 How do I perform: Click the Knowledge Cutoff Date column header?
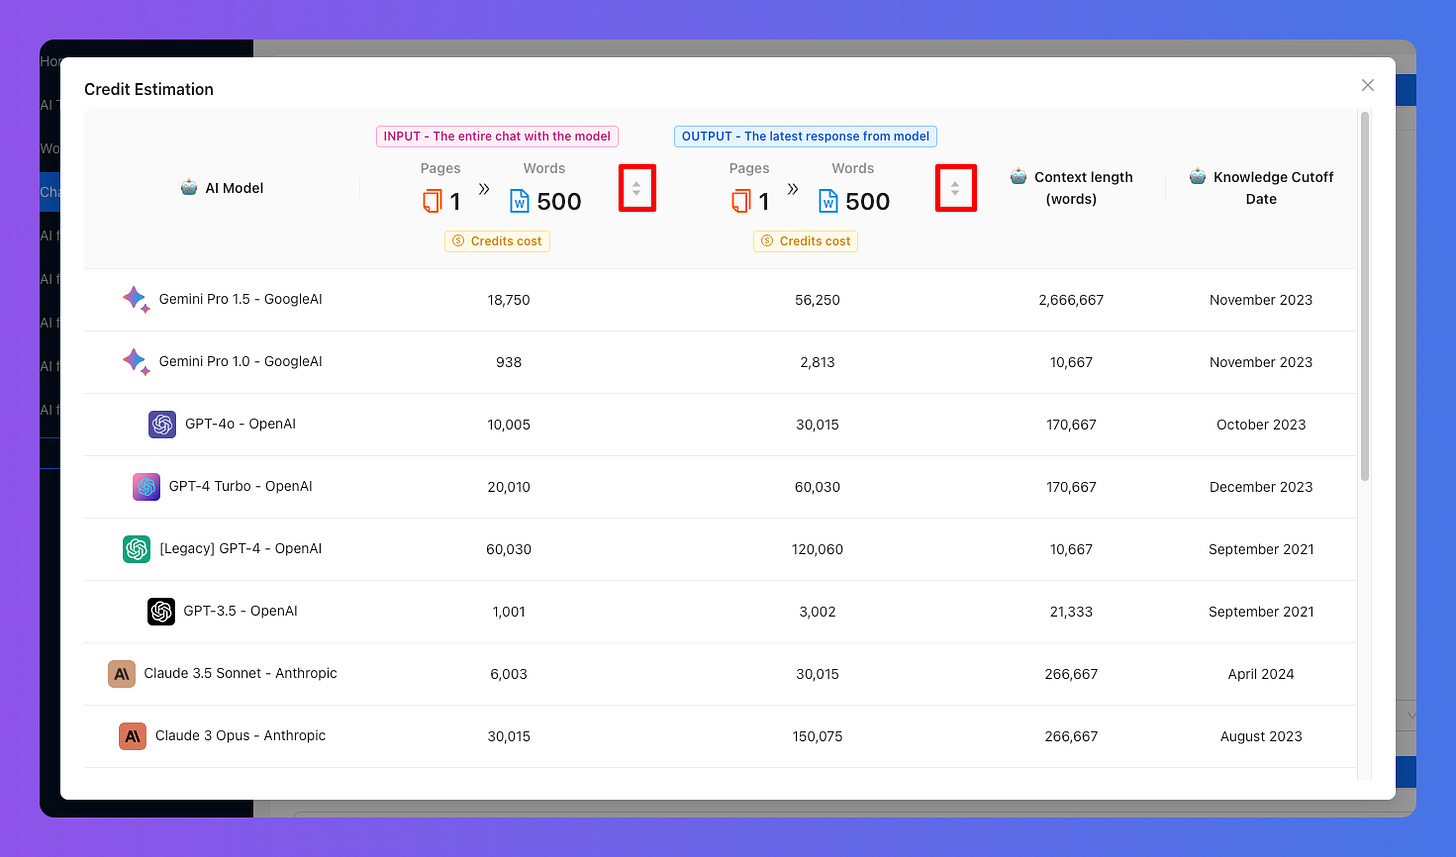pos(1261,188)
